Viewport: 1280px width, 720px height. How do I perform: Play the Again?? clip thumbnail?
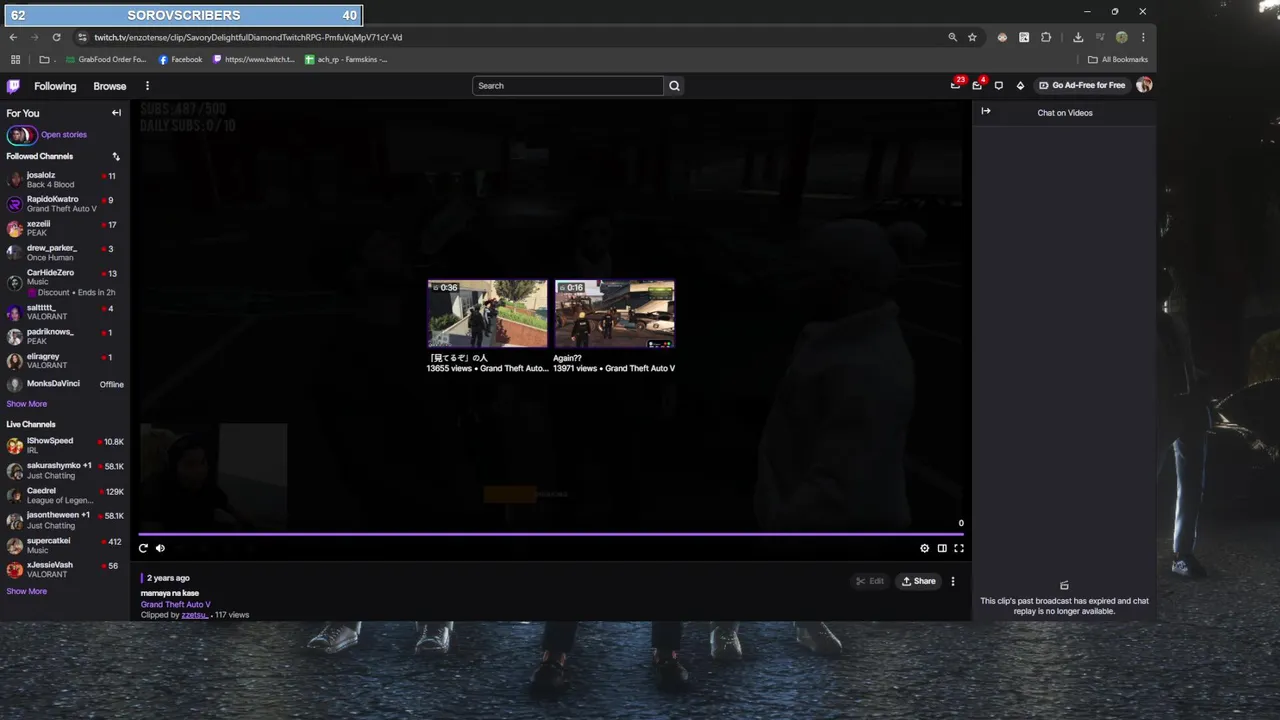[615, 314]
